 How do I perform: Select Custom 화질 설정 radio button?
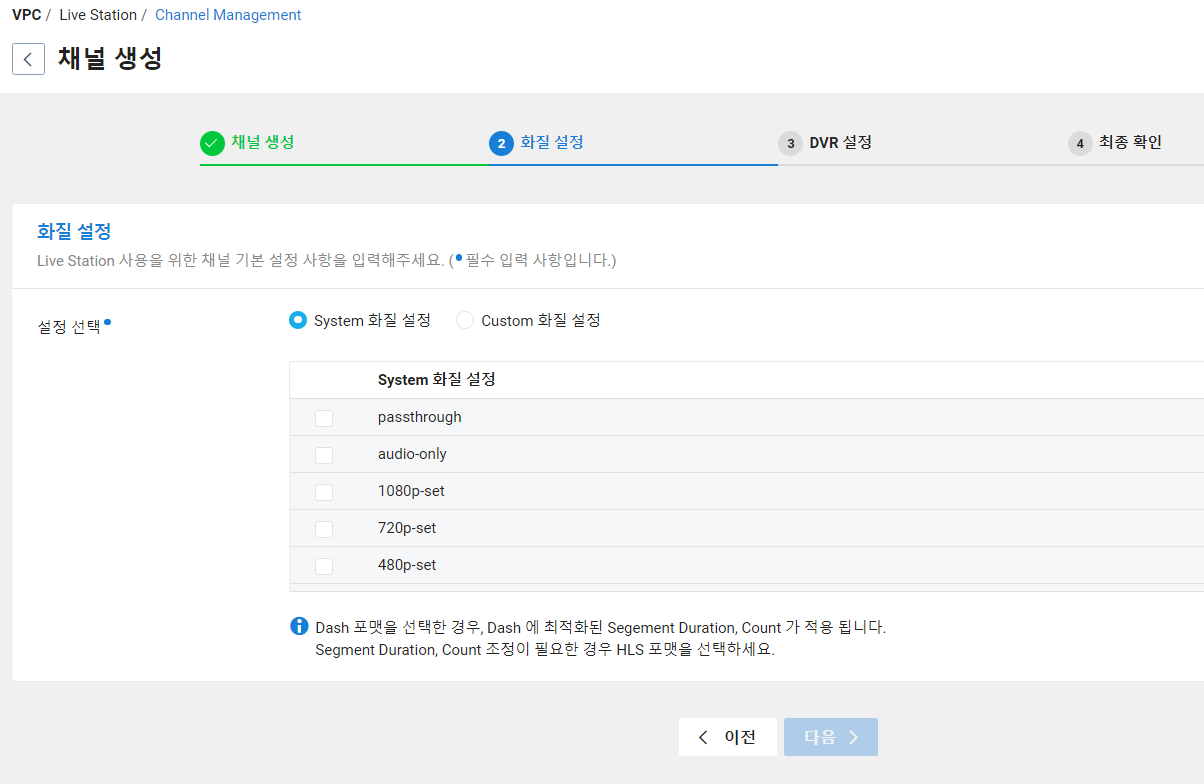coord(465,320)
